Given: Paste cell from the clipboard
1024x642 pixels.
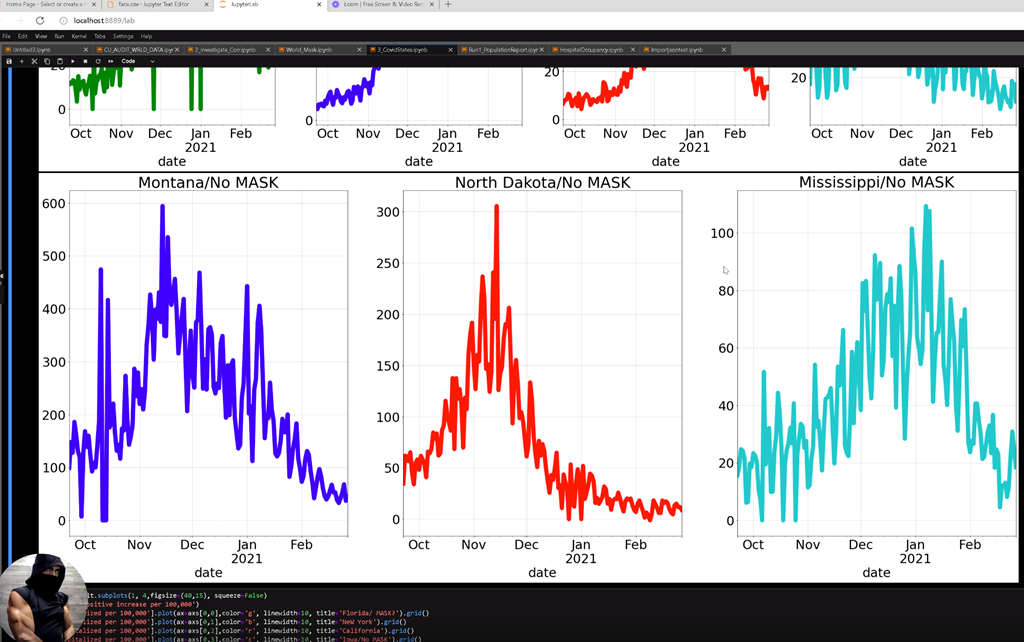Looking at the screenshot, I should point(59,61).
